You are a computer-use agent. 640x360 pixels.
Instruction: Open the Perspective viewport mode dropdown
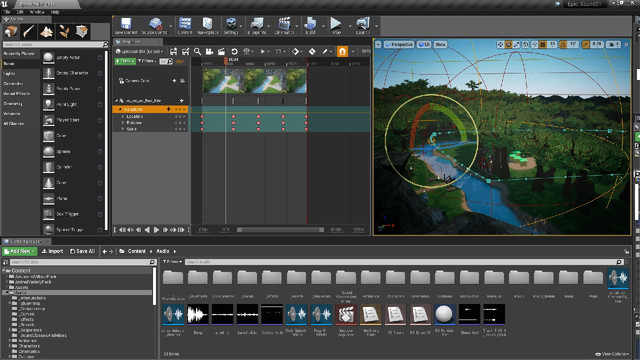(399, 44)
